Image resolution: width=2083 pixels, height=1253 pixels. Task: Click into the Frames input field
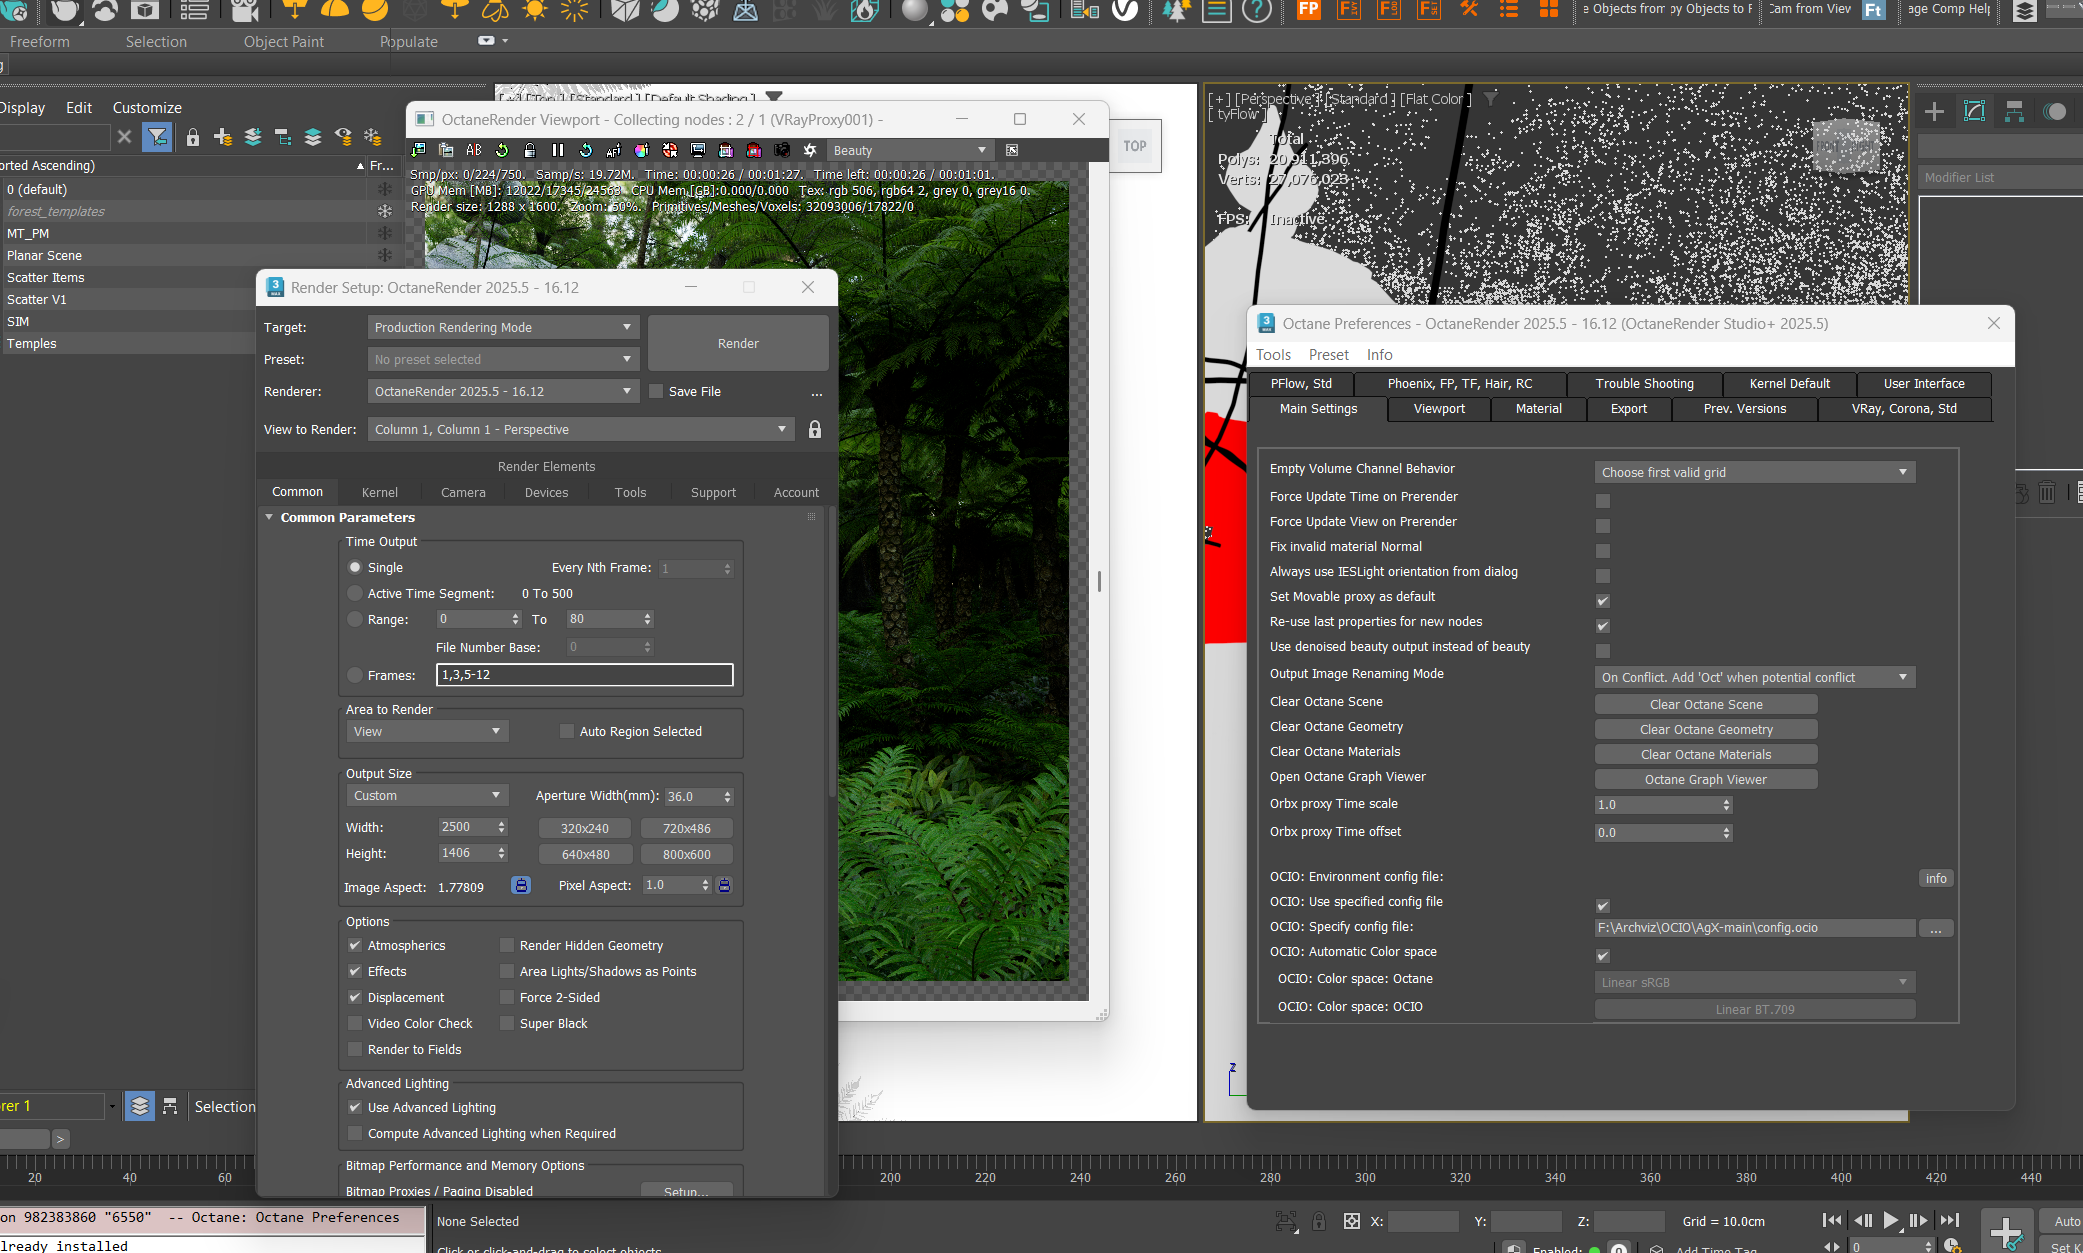point(584,675)
